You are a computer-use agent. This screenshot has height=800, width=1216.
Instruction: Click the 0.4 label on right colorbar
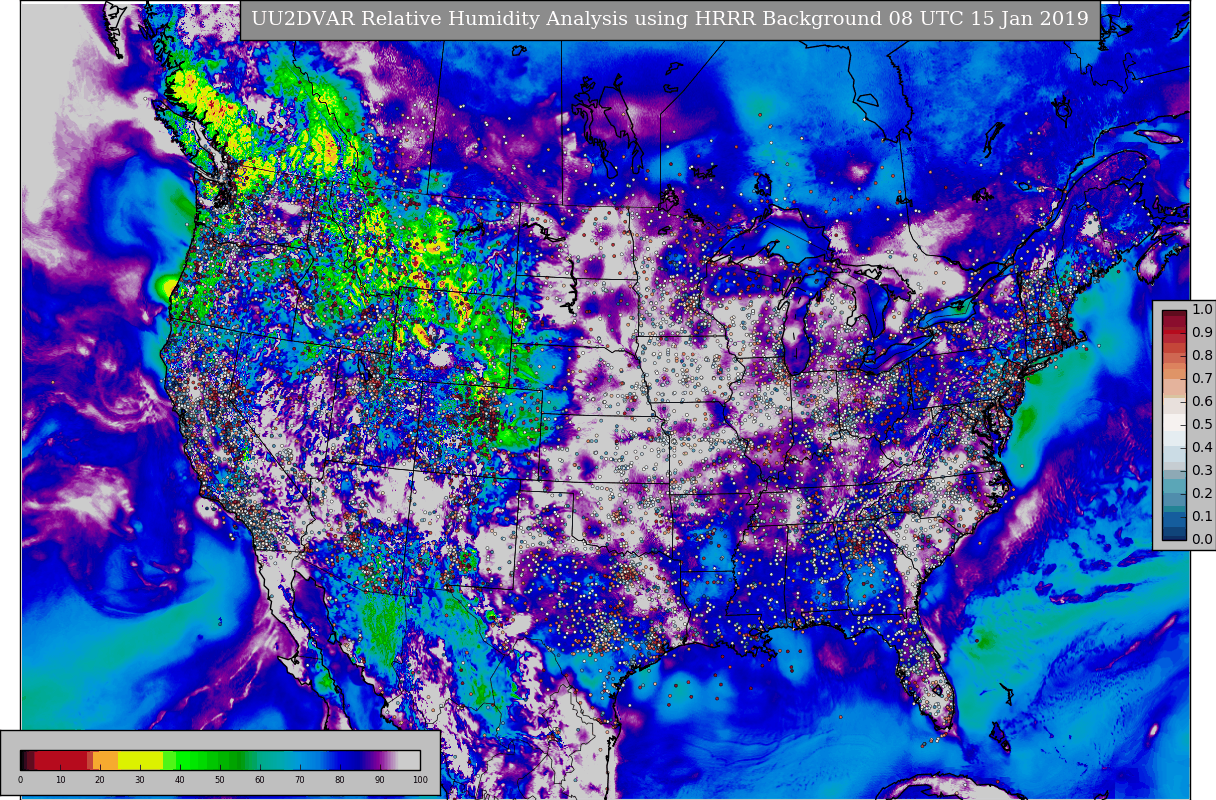pos(1202,448)
